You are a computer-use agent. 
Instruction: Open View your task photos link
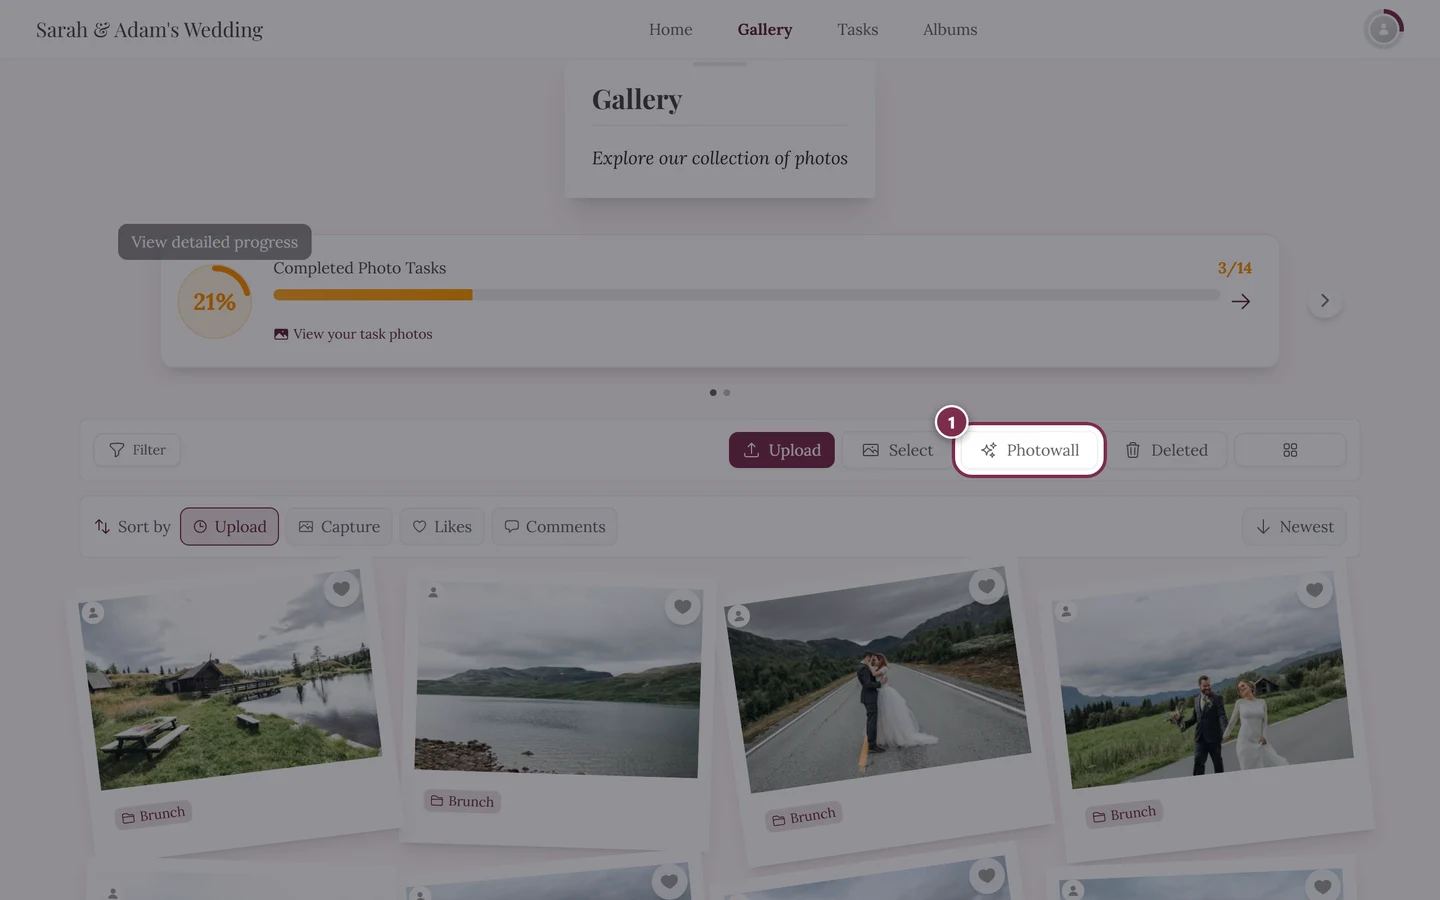[353, 334]
